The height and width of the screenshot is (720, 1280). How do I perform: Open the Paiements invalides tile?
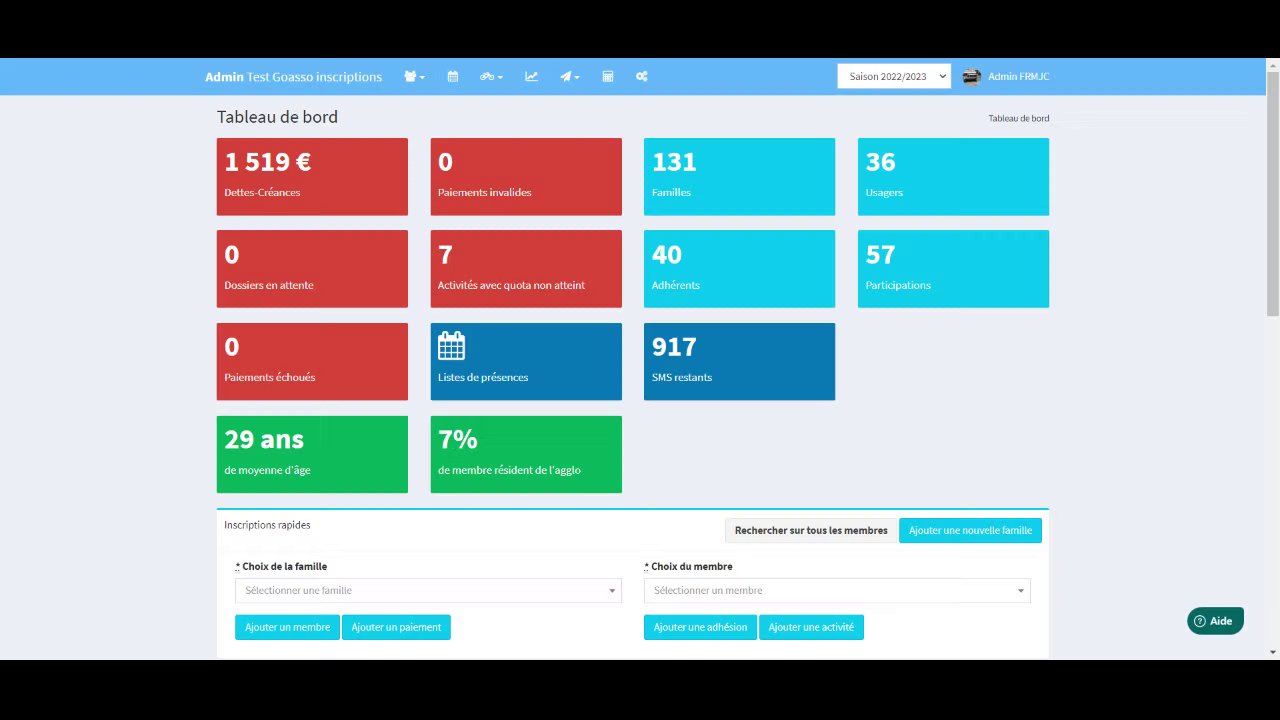coord(526,177)
